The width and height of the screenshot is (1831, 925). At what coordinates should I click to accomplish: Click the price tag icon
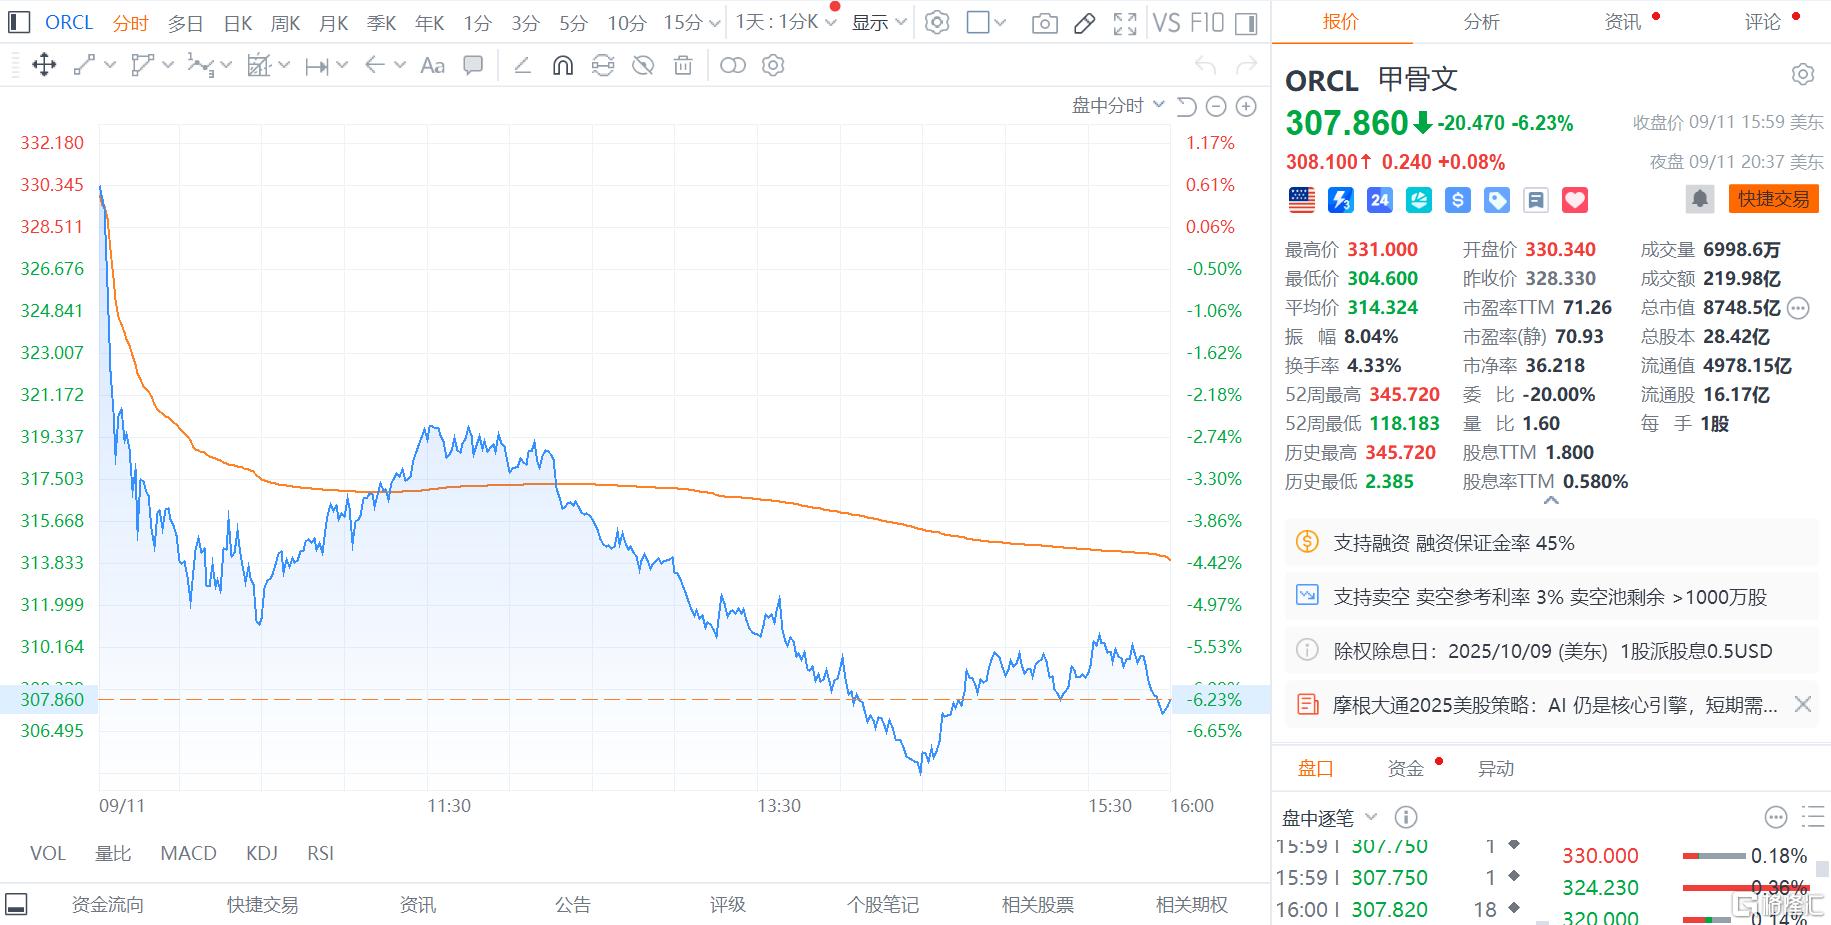pyautogui.click(x=1497, y=200)
